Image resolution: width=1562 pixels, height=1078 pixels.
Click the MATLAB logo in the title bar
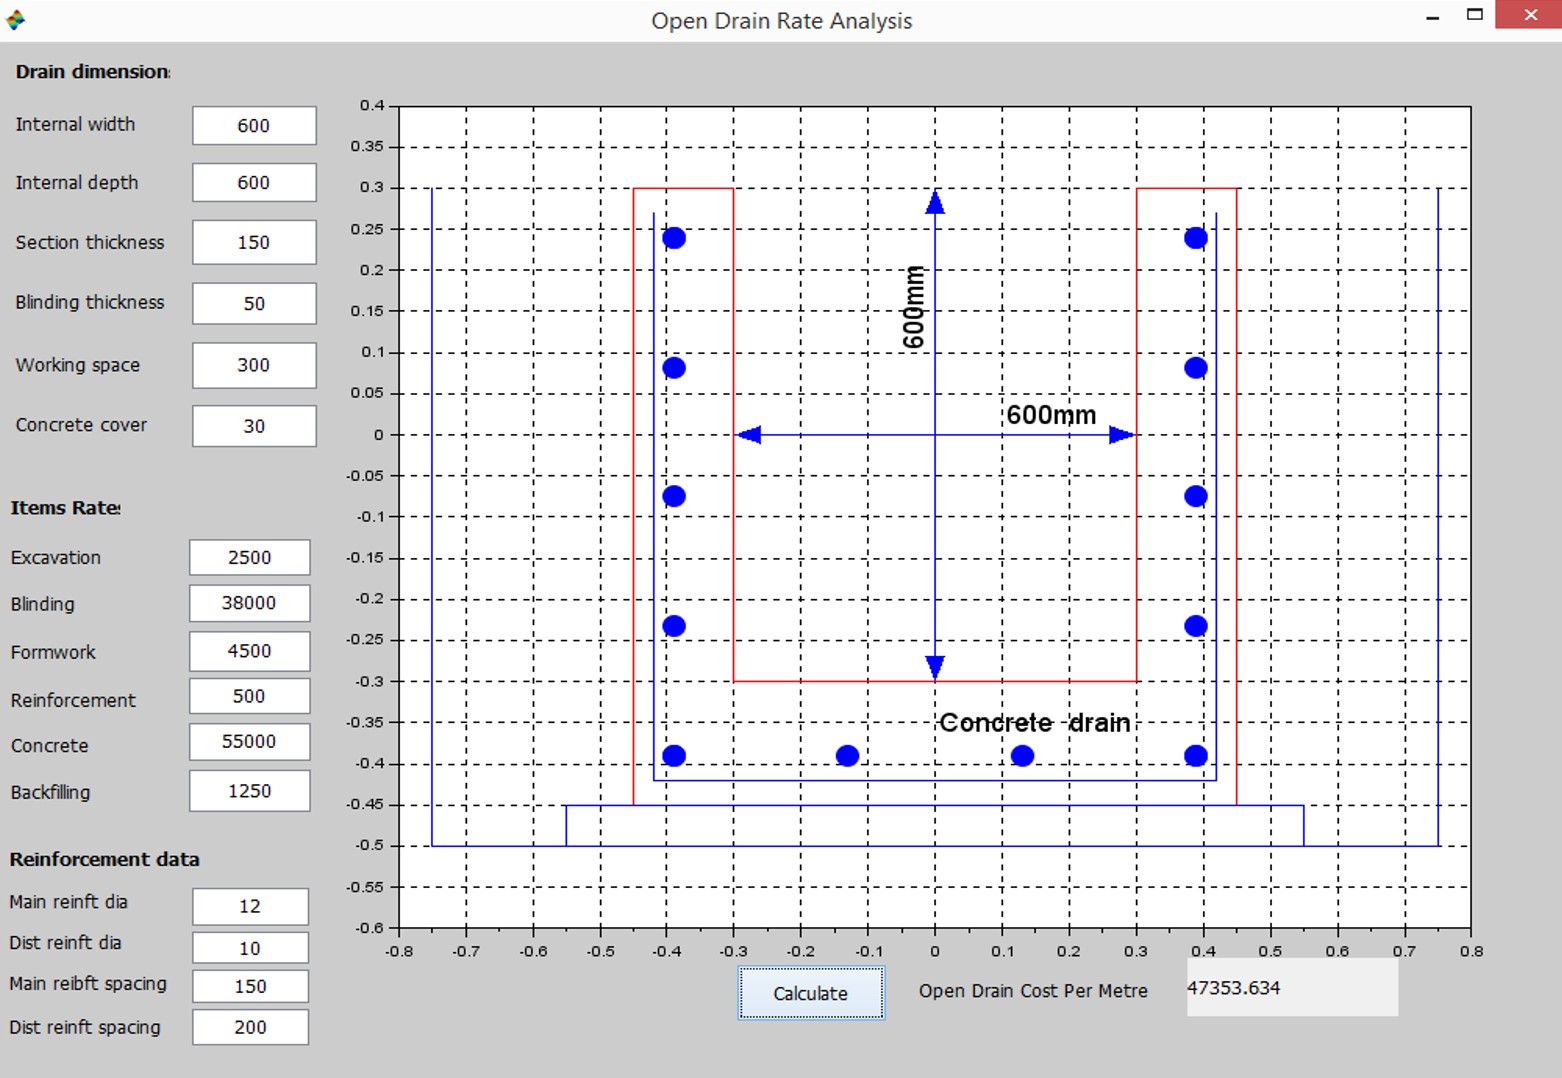click(16, 18)
